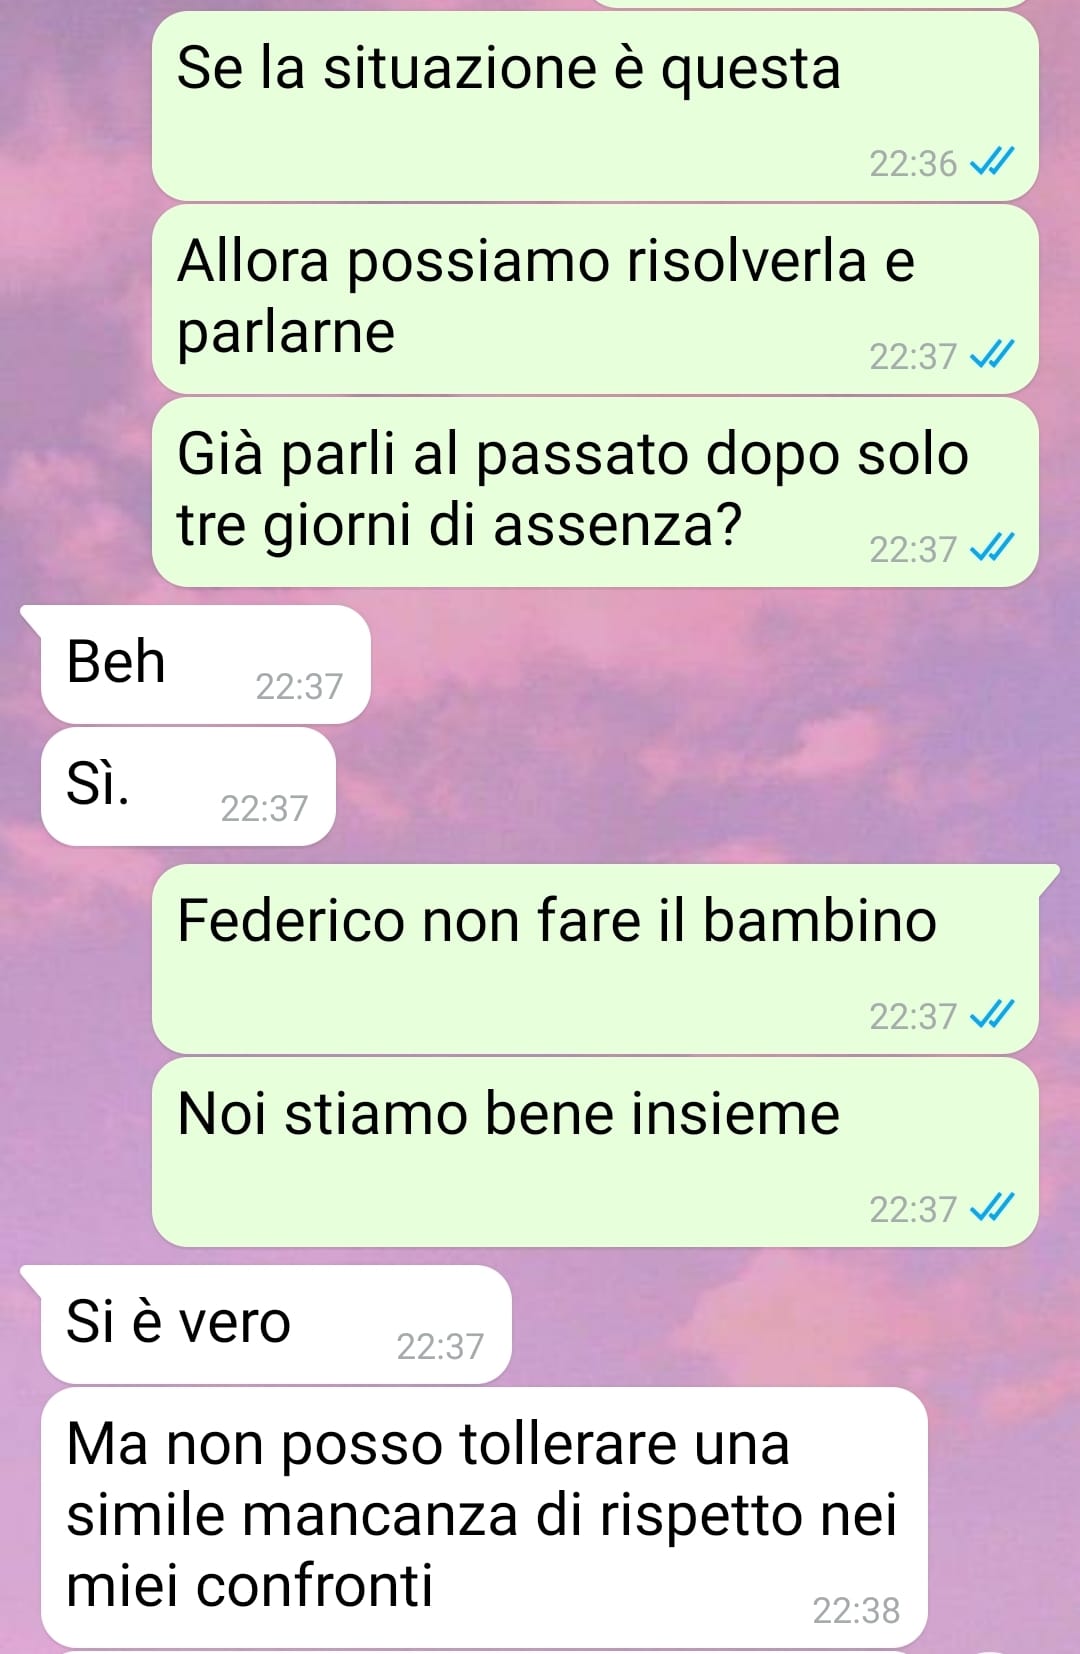This screenshot has height=1654, width=1080.
Task: Tap read ticks on 'tre giorni di assenza' message
Action: [993, 547]
